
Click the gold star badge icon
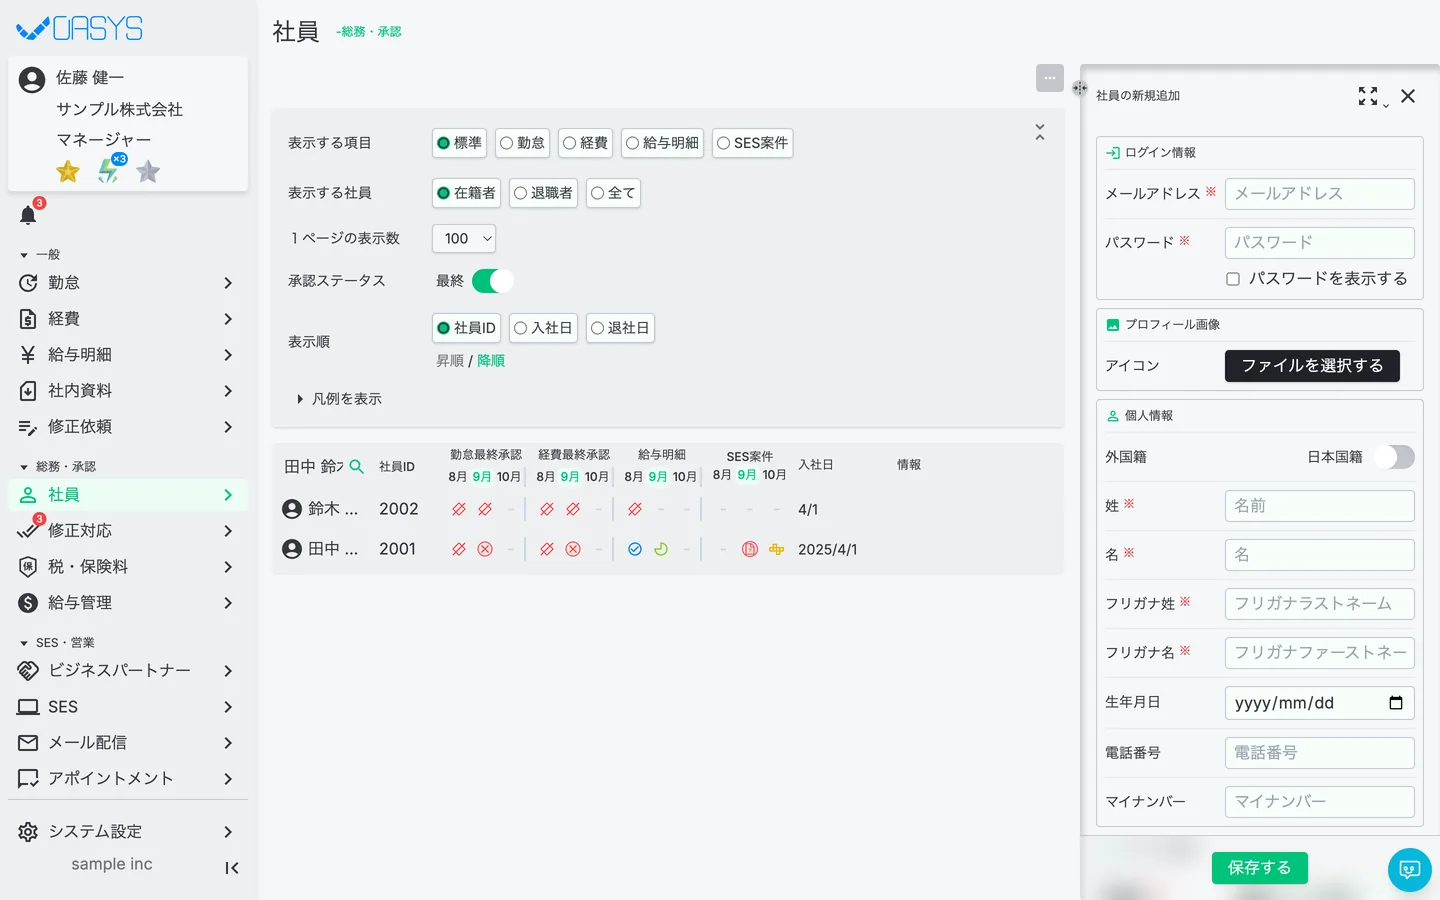pyautogui.click(x=68, y=171)
